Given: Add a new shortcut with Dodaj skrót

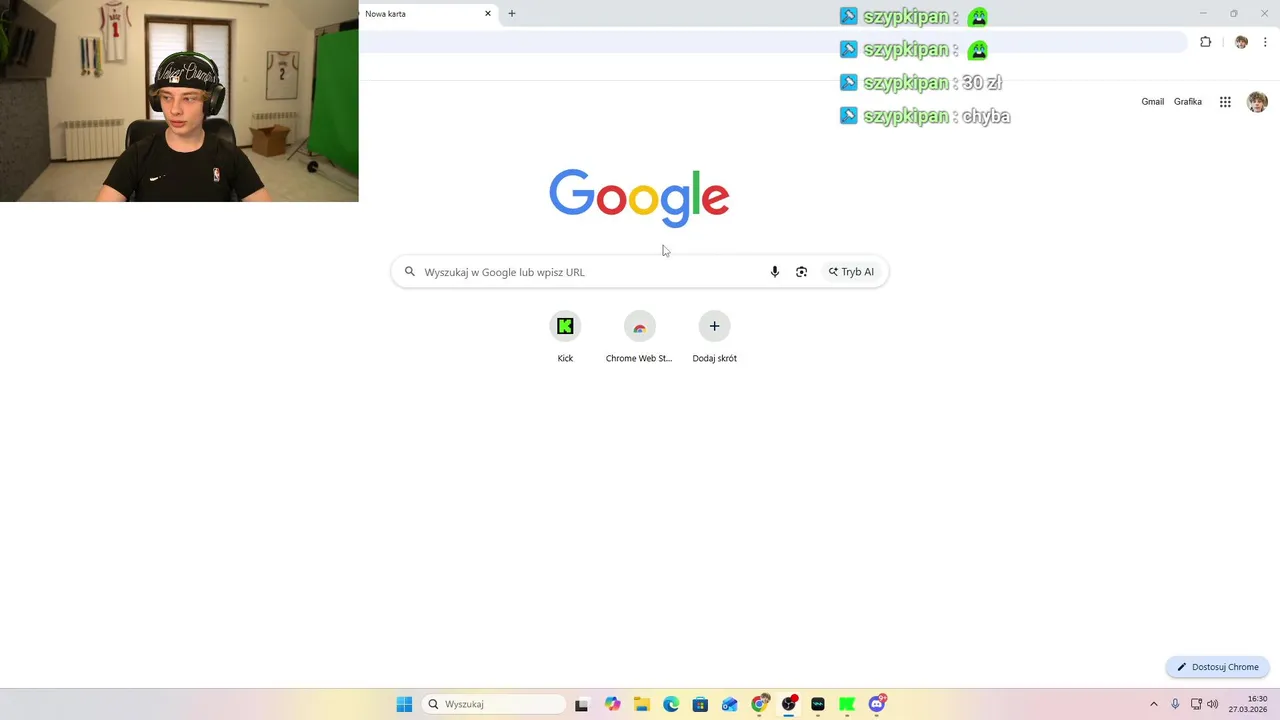Looking at the screenshot, I should (x=714, y=337).
